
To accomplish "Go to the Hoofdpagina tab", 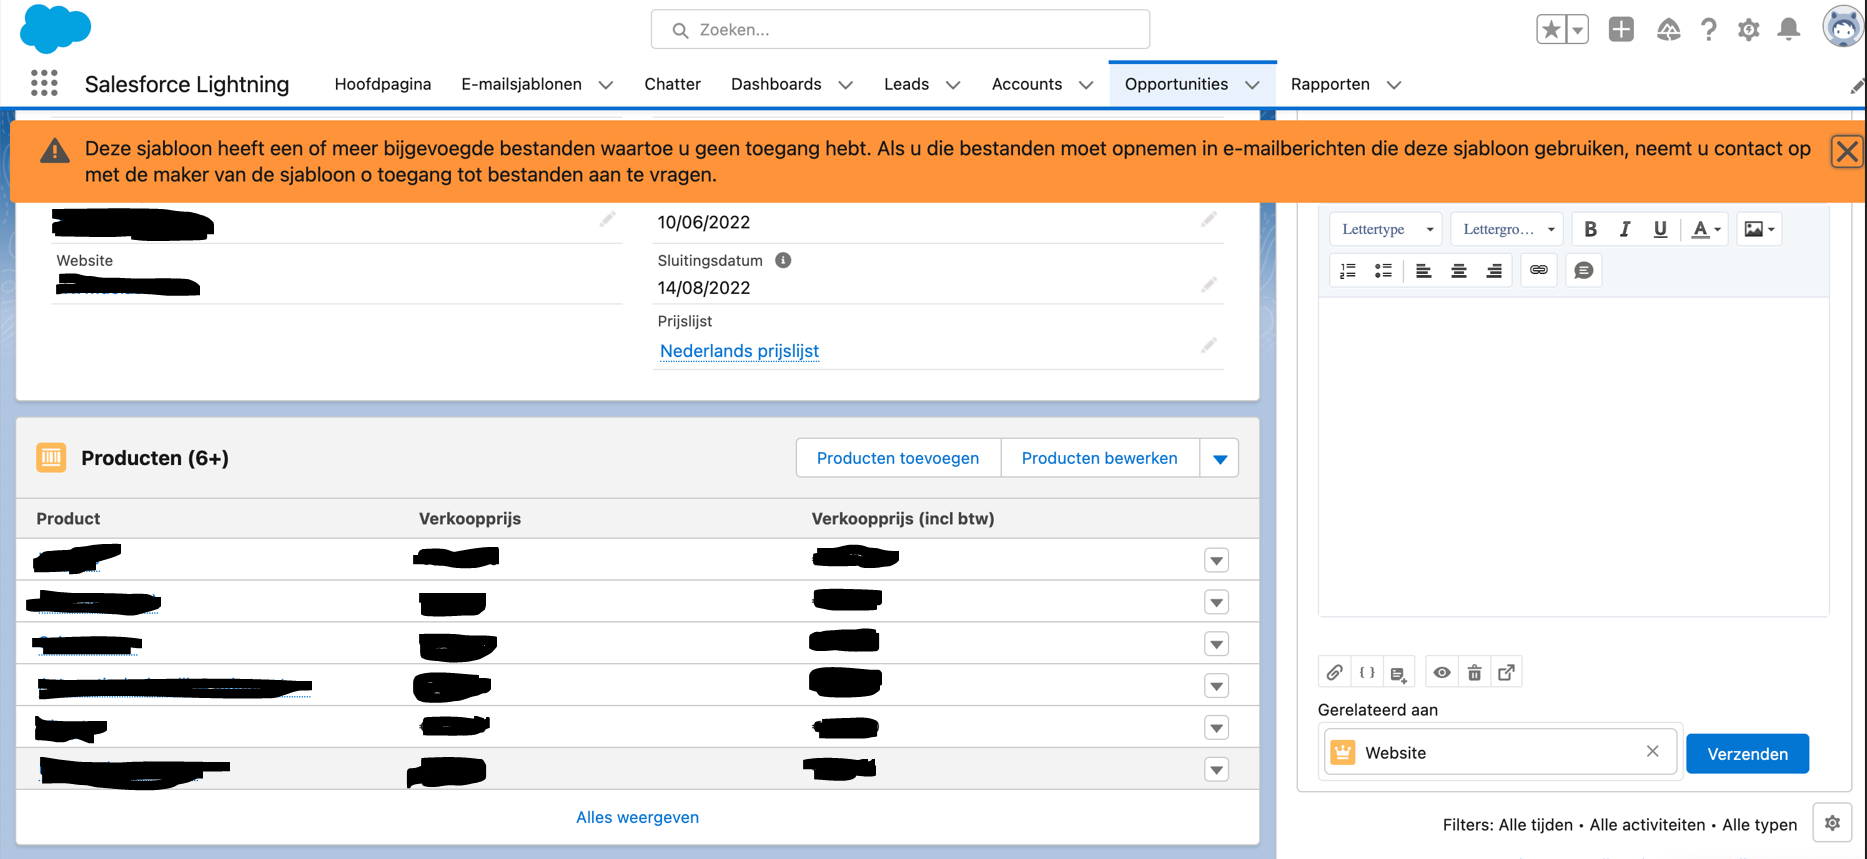I will (x=383, y=84).
